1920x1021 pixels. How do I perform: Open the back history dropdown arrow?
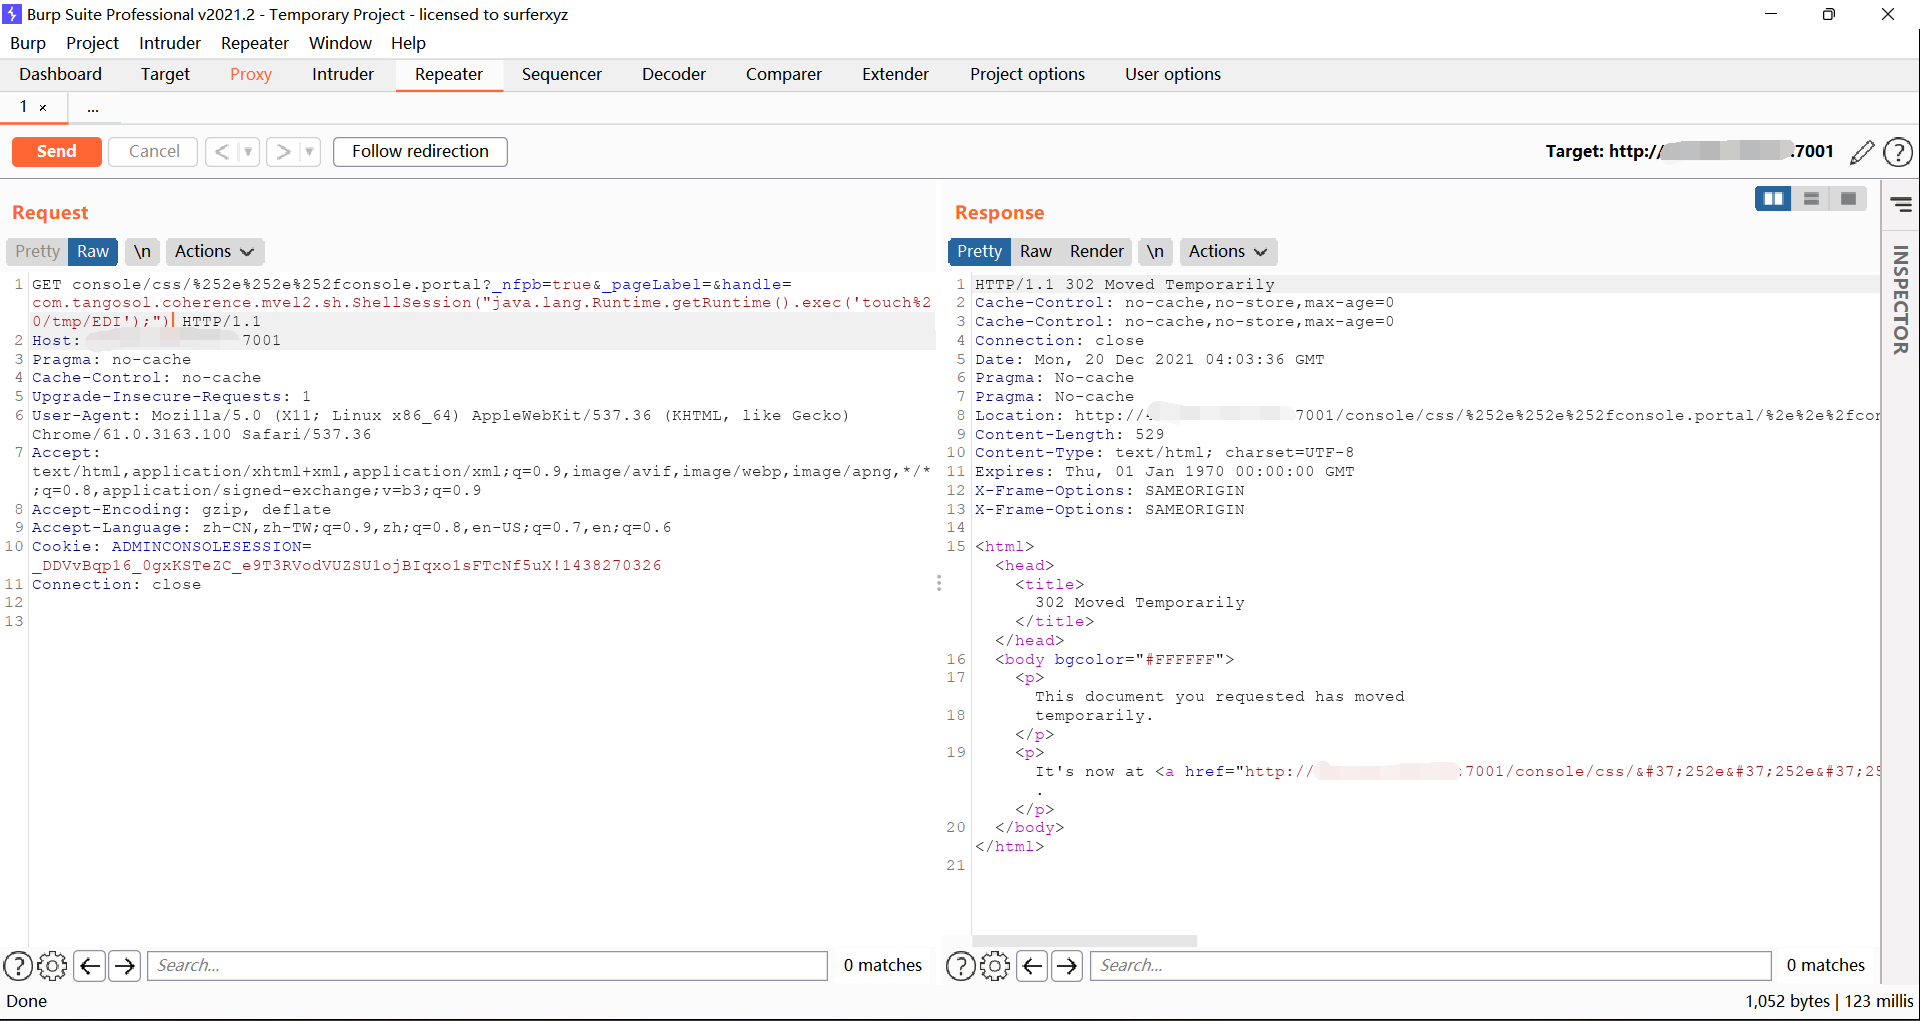tap(248, 152)
